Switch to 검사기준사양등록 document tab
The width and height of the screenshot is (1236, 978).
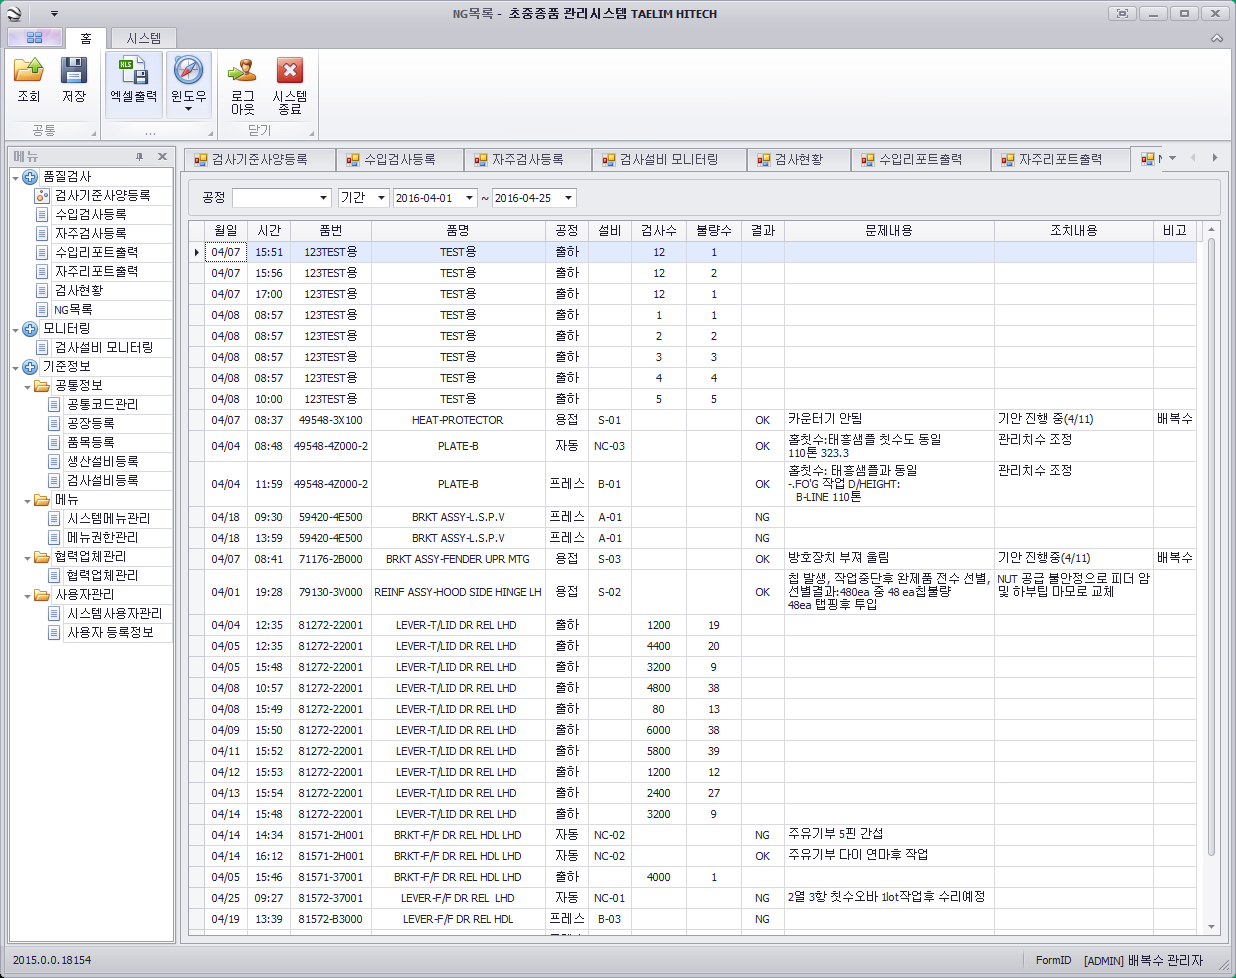[x=260, y=160]
